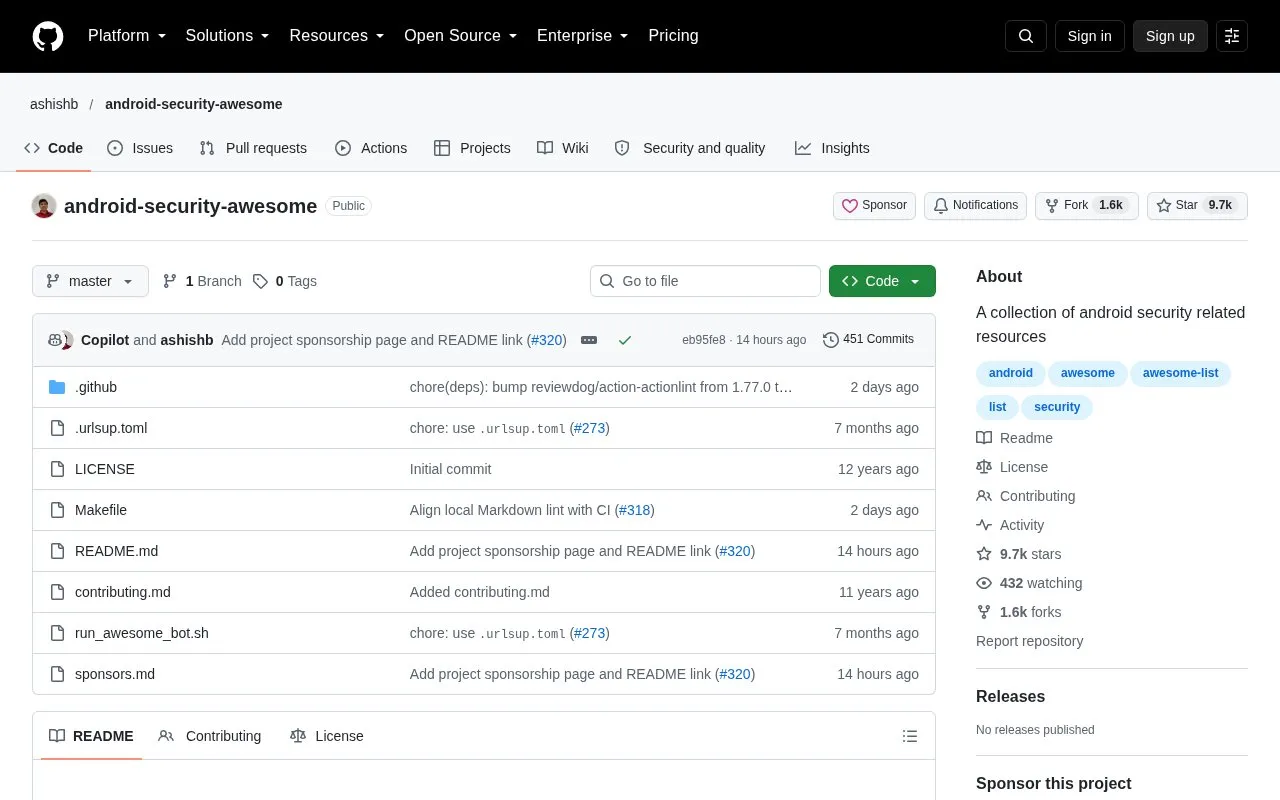Open the 451 Commits history
This screenshot has height=800, width=1280.
click(x=868, y=340)
